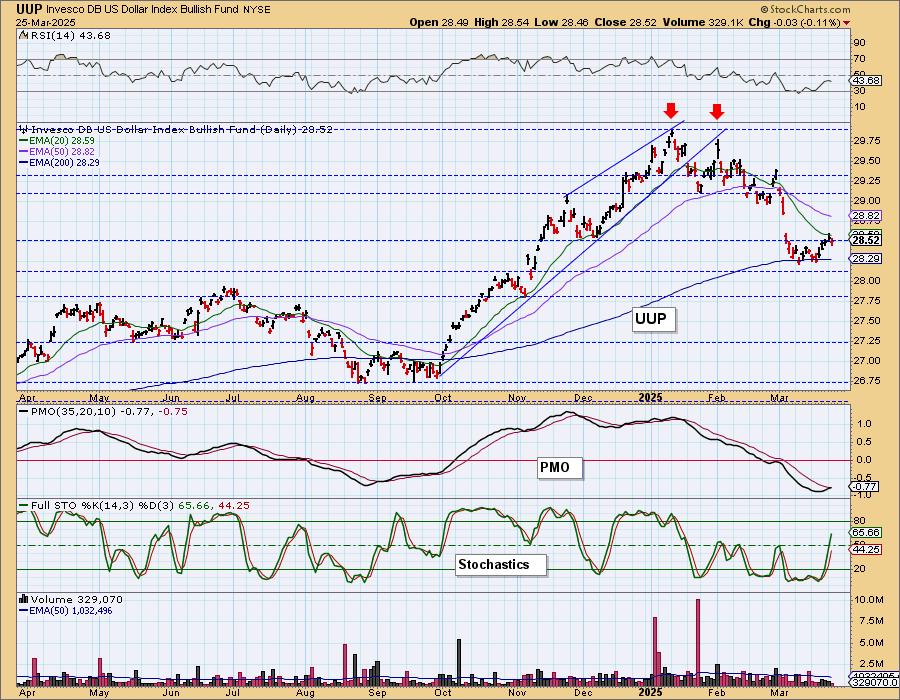Click the 27.25 price axis label
Viewport: 900px width, 700px height.
point(867,341)
